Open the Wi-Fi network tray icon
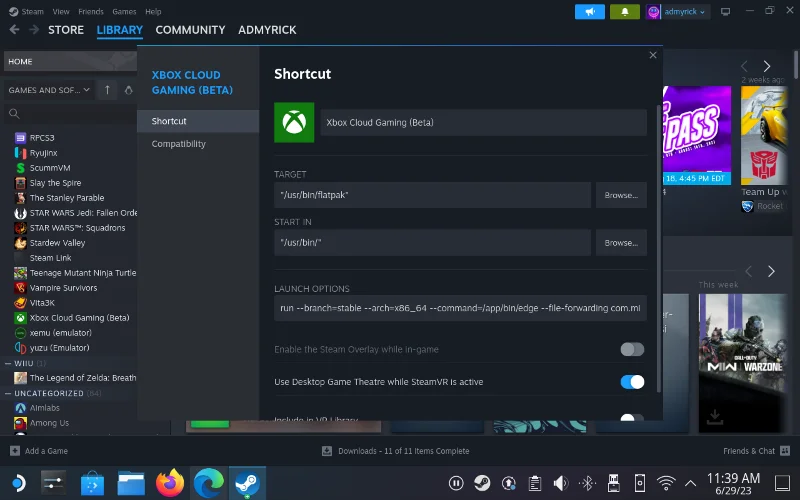Screen dimensions: 800x500 [666, 483]
